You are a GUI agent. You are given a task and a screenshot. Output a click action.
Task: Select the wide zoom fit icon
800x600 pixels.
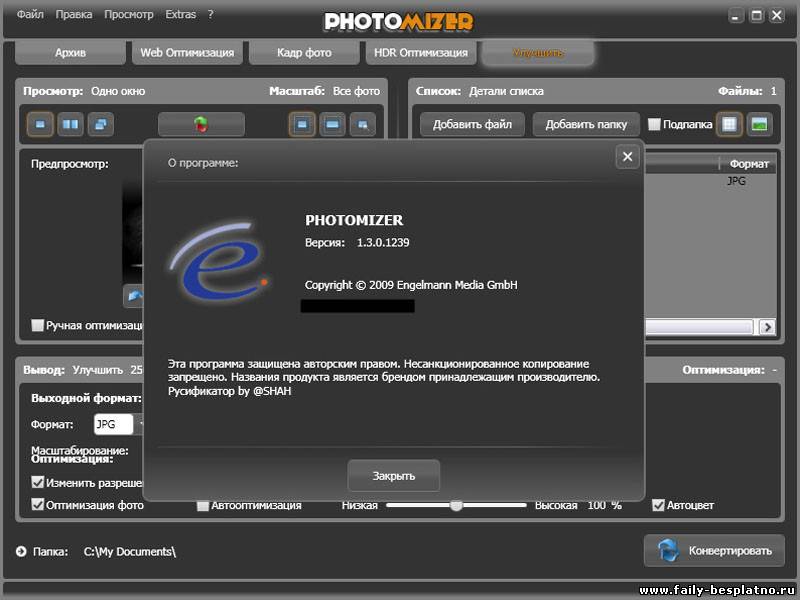pos(332,124)
